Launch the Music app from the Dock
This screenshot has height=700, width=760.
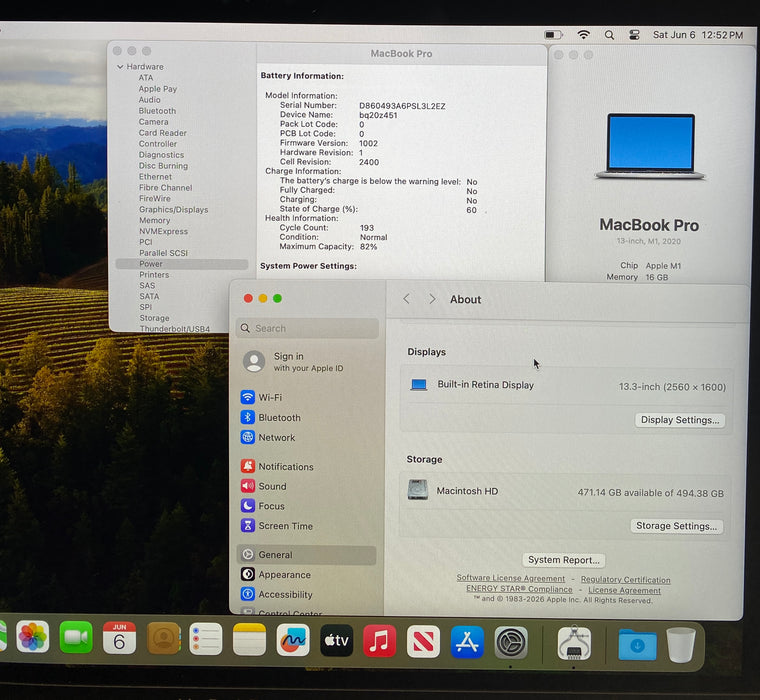point(380,641)
